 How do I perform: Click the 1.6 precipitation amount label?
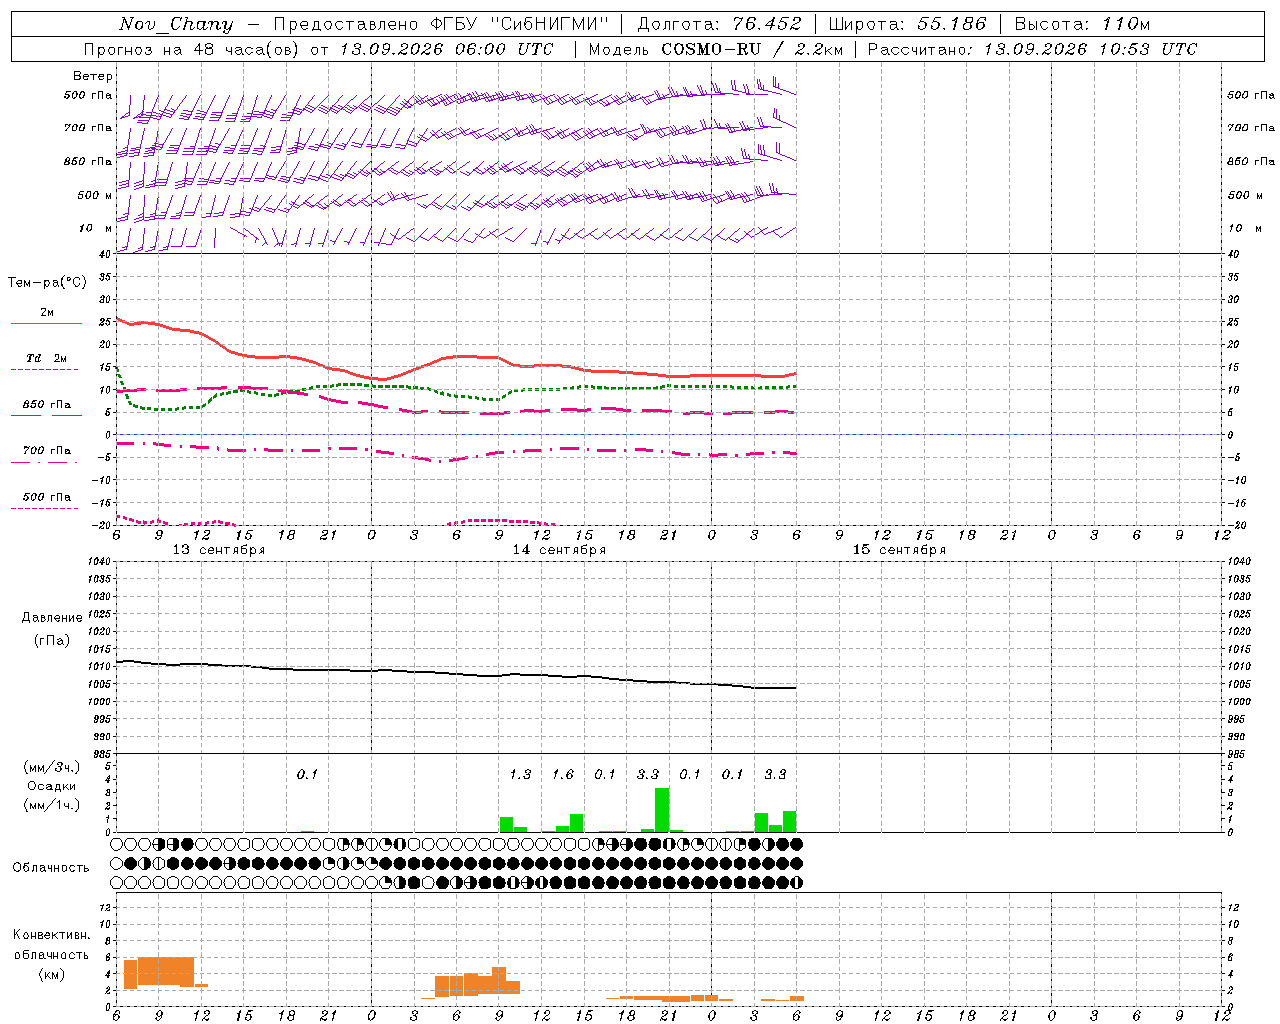(x=563, y=774)
